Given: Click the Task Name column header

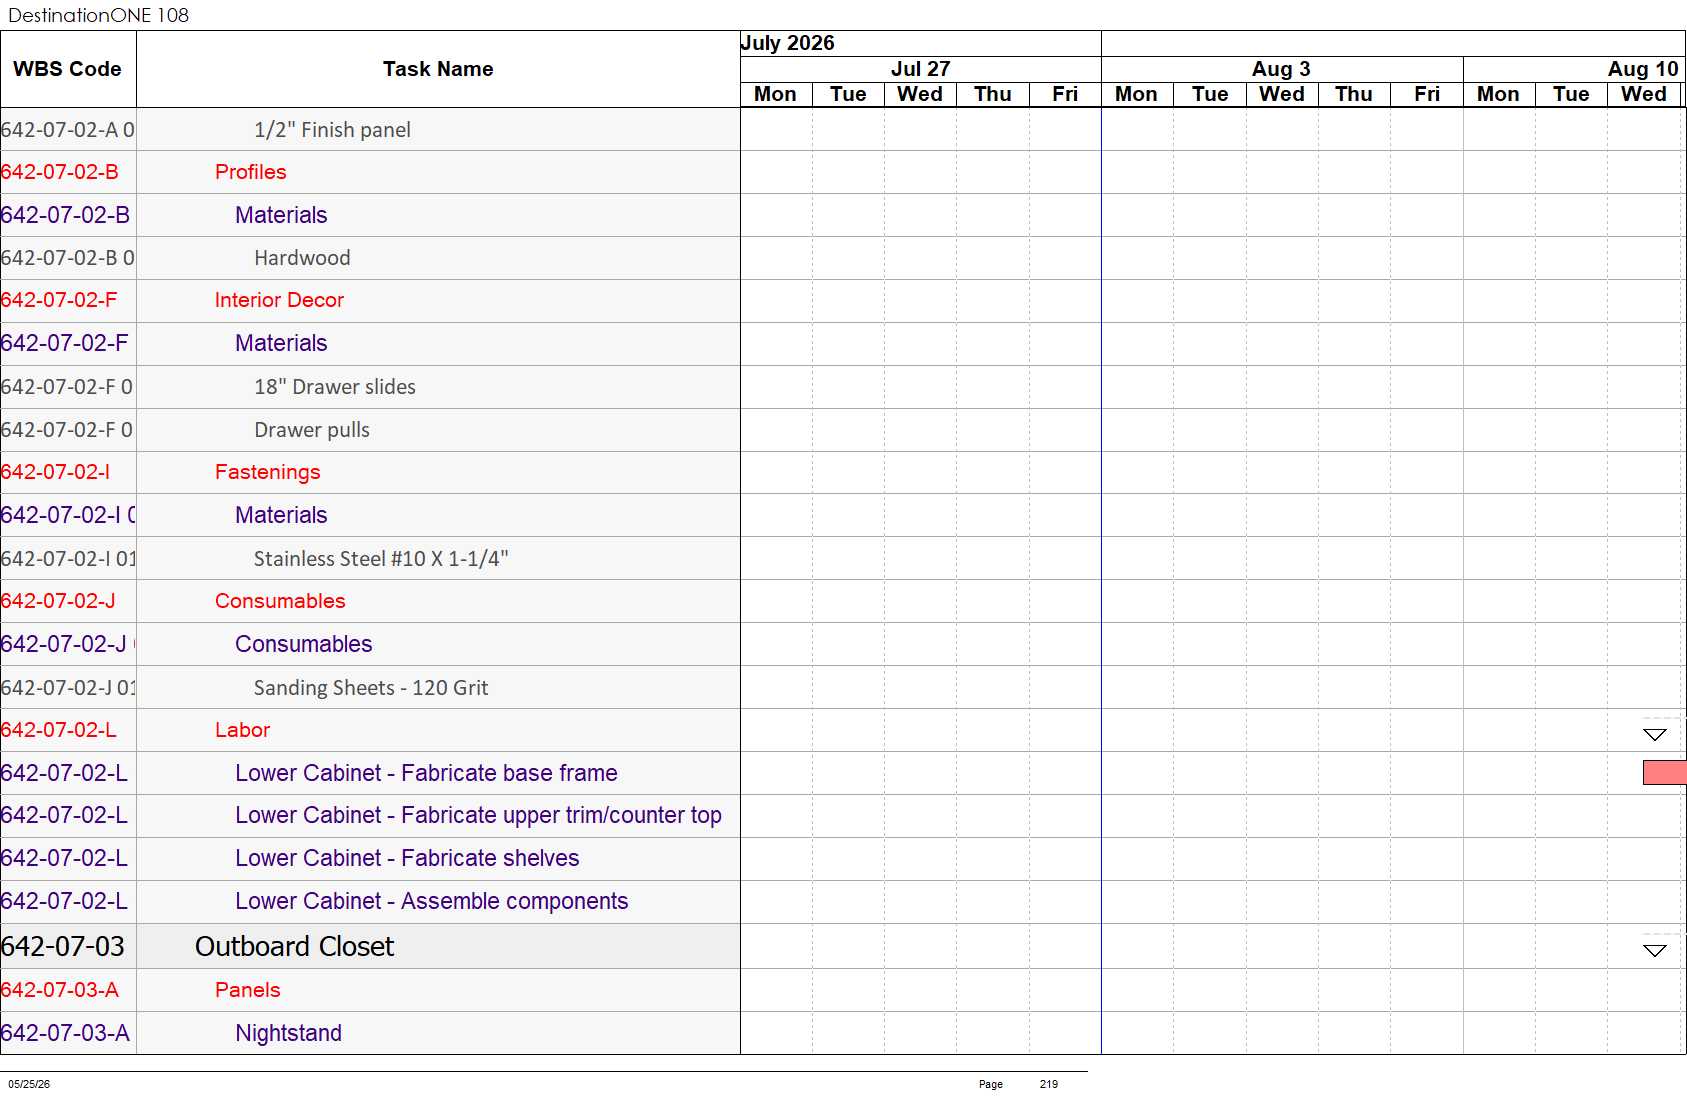Looking at the screenshot, I should (x=438, y=69).
